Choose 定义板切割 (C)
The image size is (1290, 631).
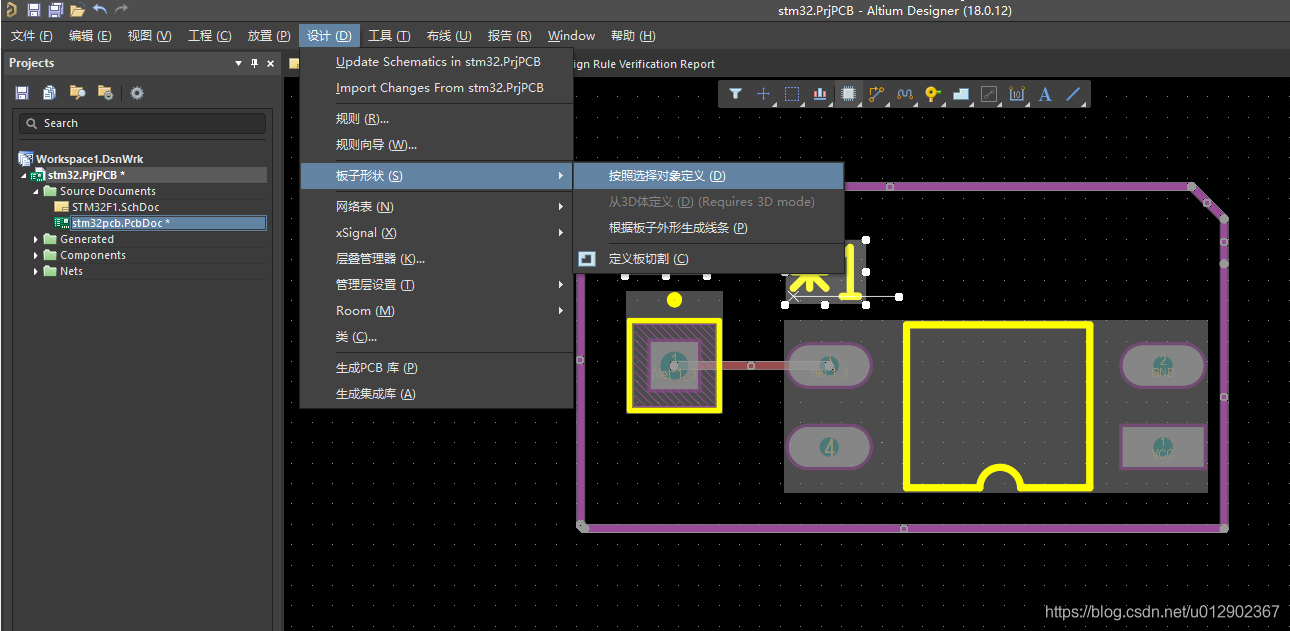click(x=709, y=259)
